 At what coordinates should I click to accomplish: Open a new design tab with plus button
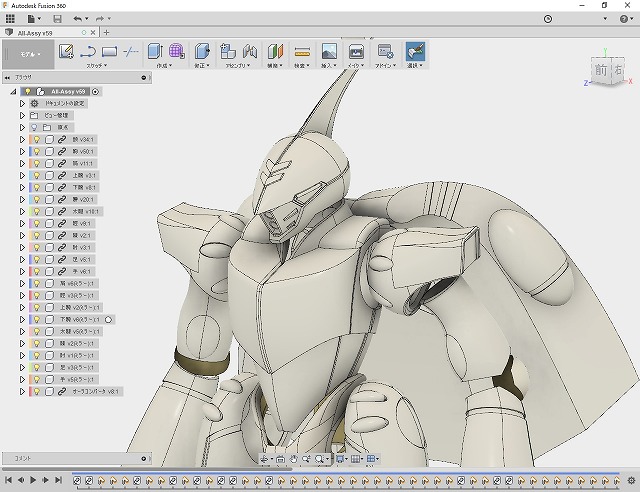[106, 32]
